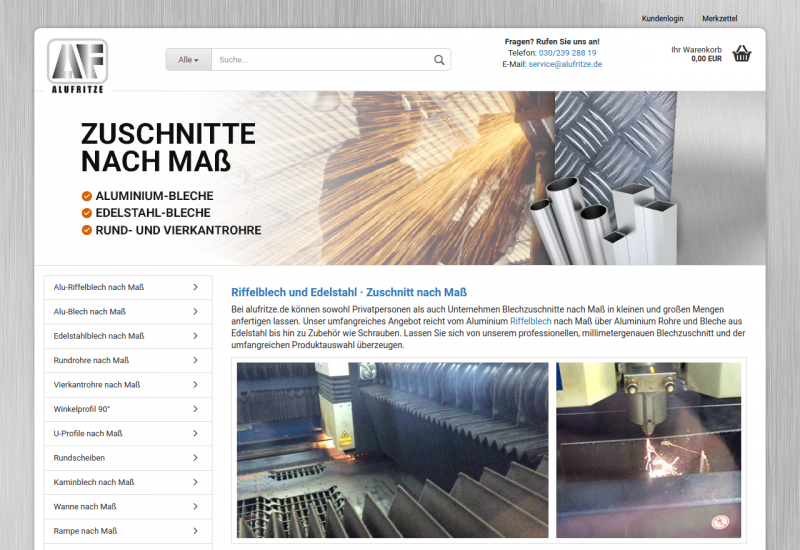Open the Kundenlogin link
The width and height of the screenshot is (800, 550).
(x=662, y=19)
